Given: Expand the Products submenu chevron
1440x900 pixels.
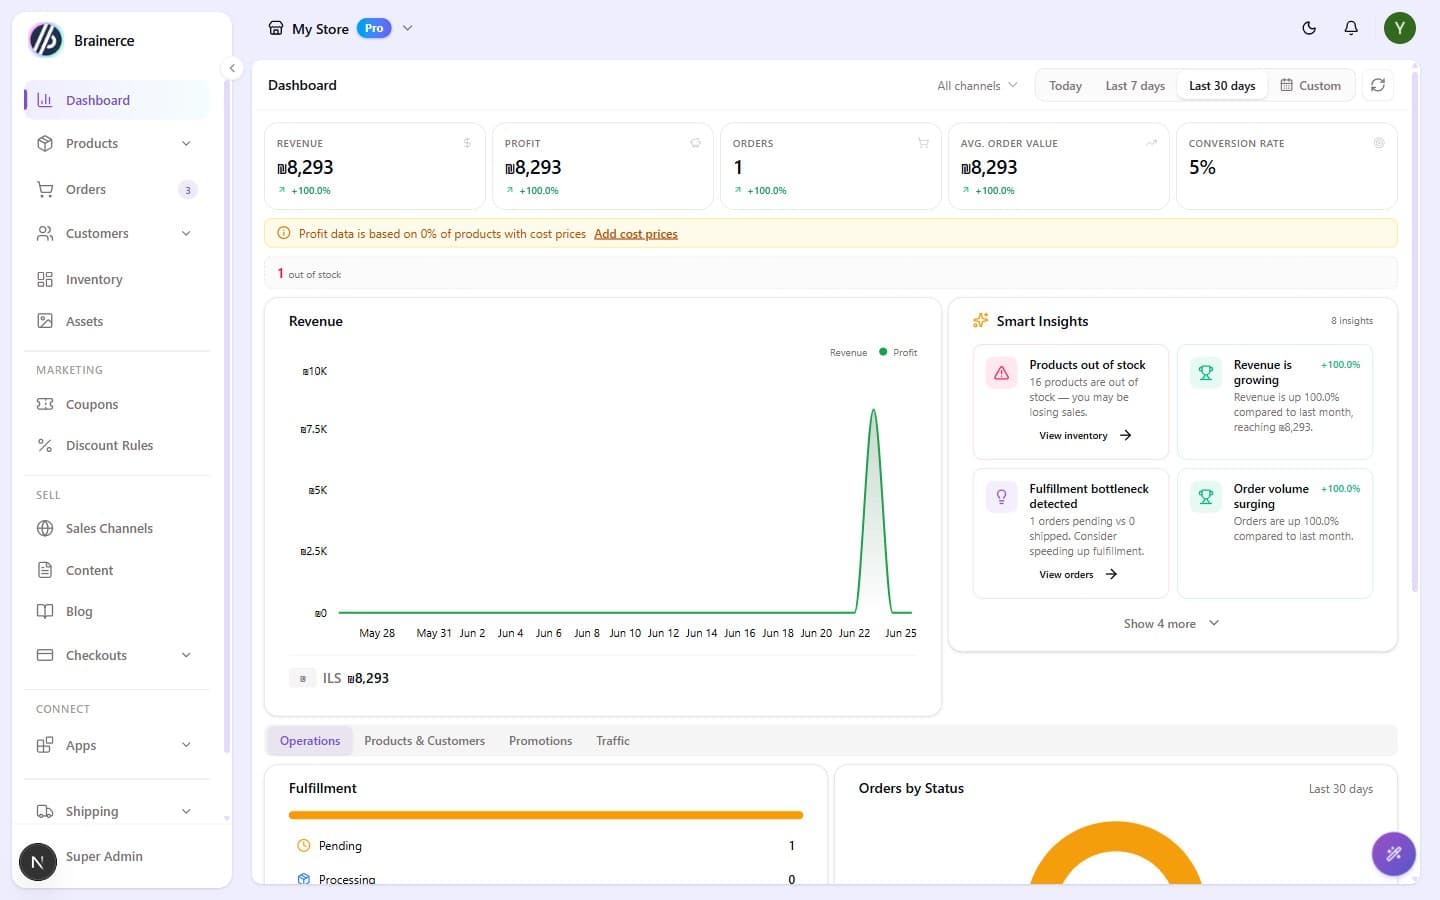Looking at the screenshot, I should pos(186,143).
